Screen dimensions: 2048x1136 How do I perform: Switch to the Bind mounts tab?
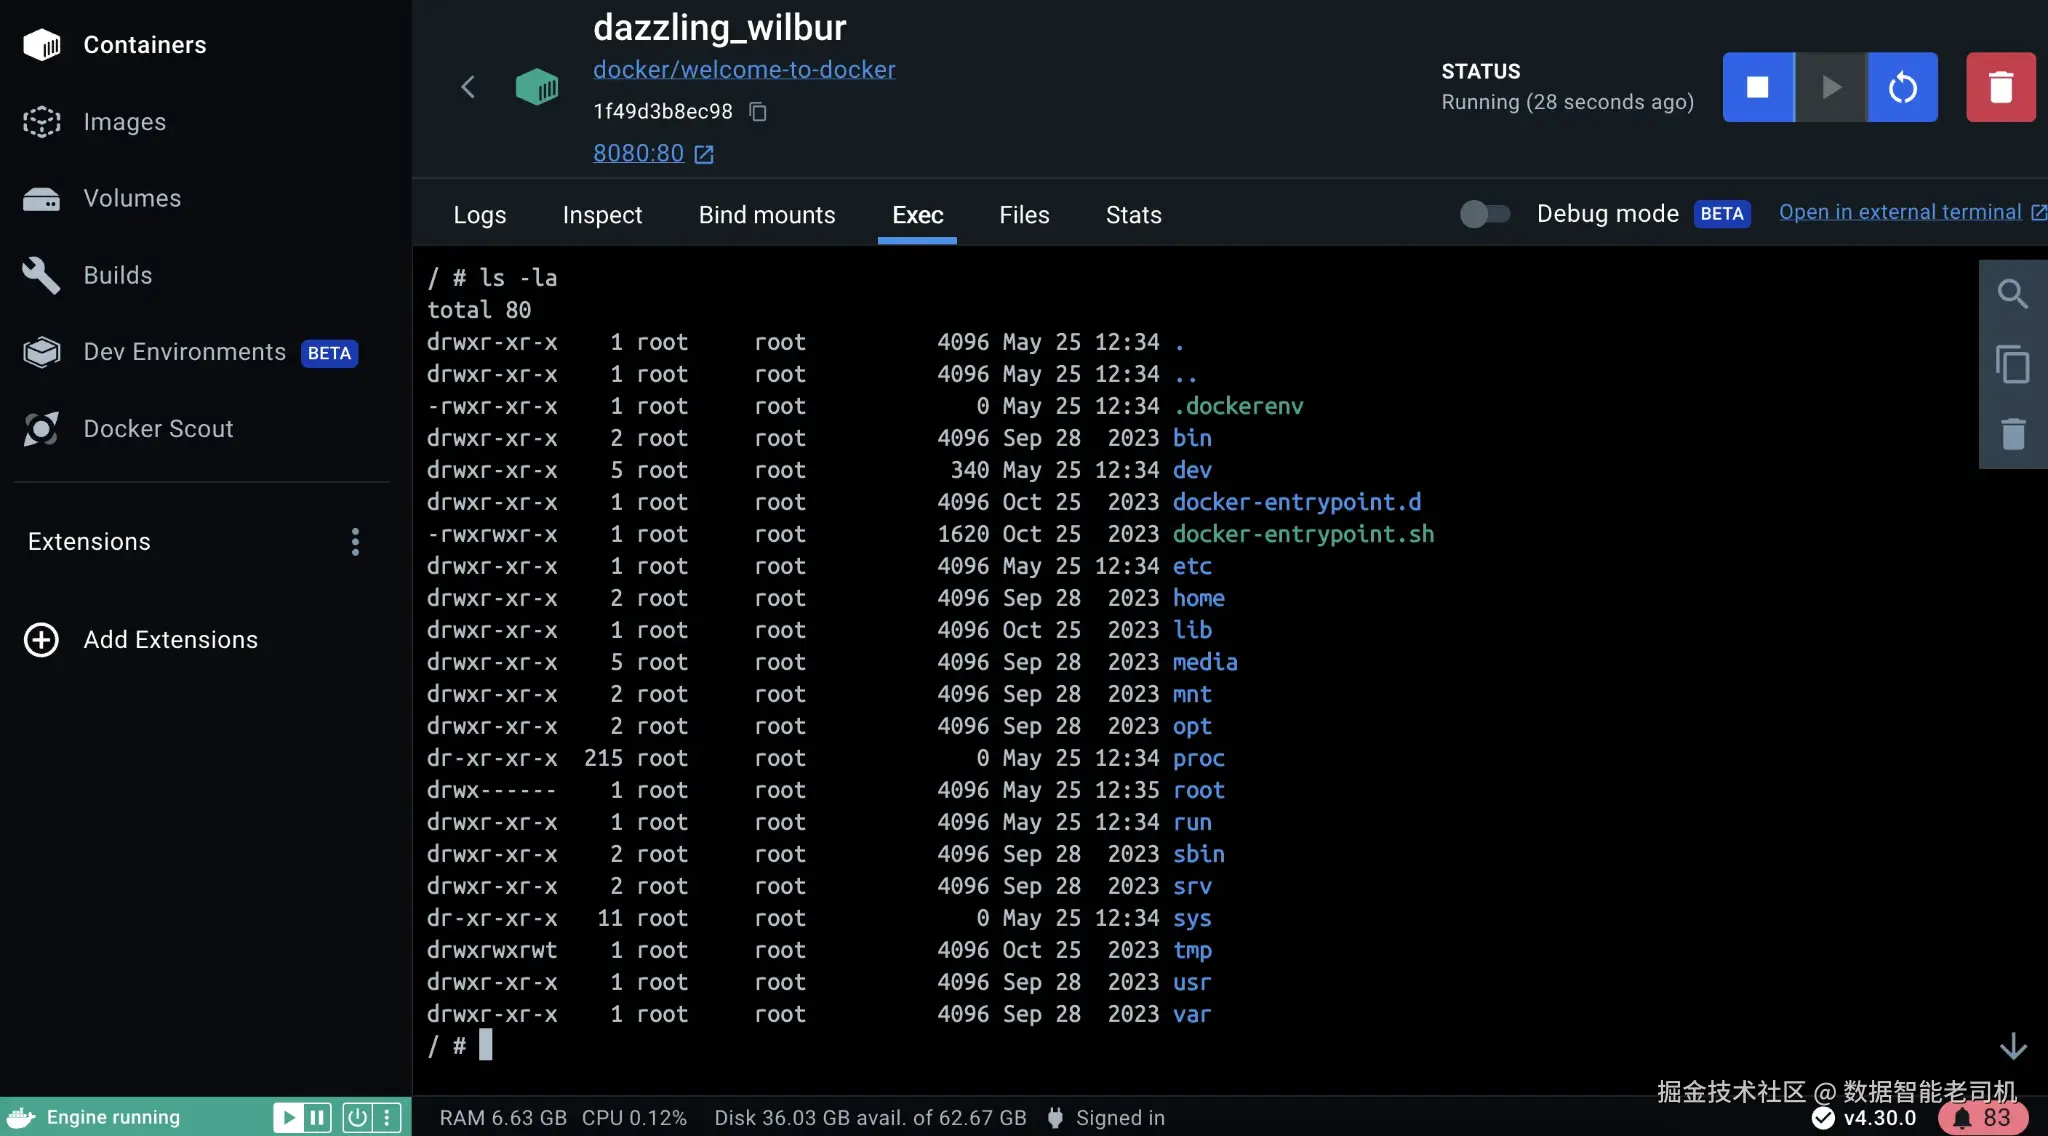(x=767, y=215)
